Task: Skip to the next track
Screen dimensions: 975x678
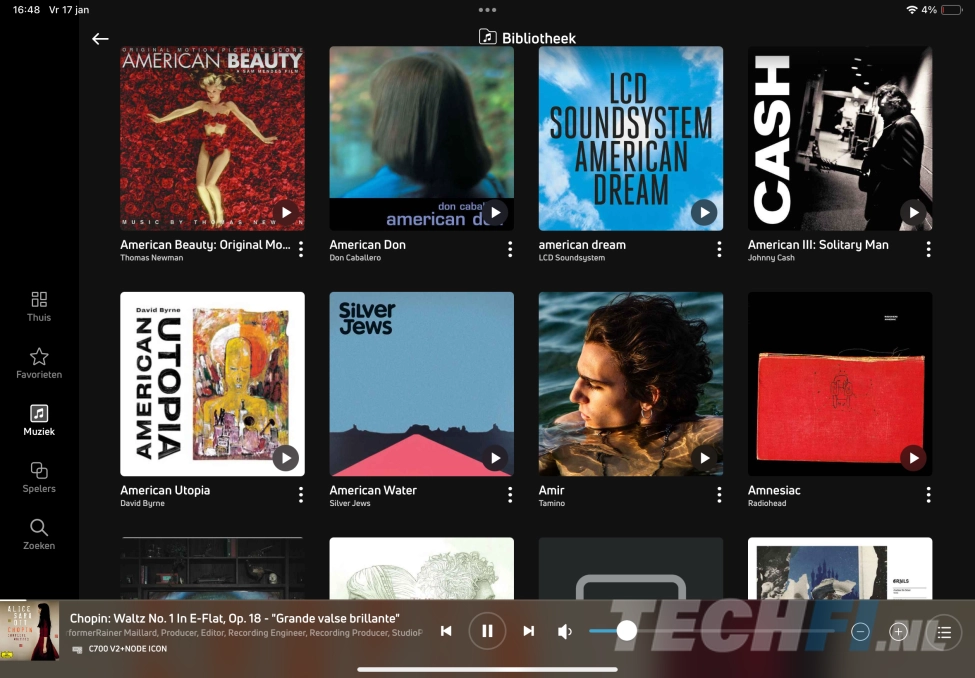Action: coord(529,631)
